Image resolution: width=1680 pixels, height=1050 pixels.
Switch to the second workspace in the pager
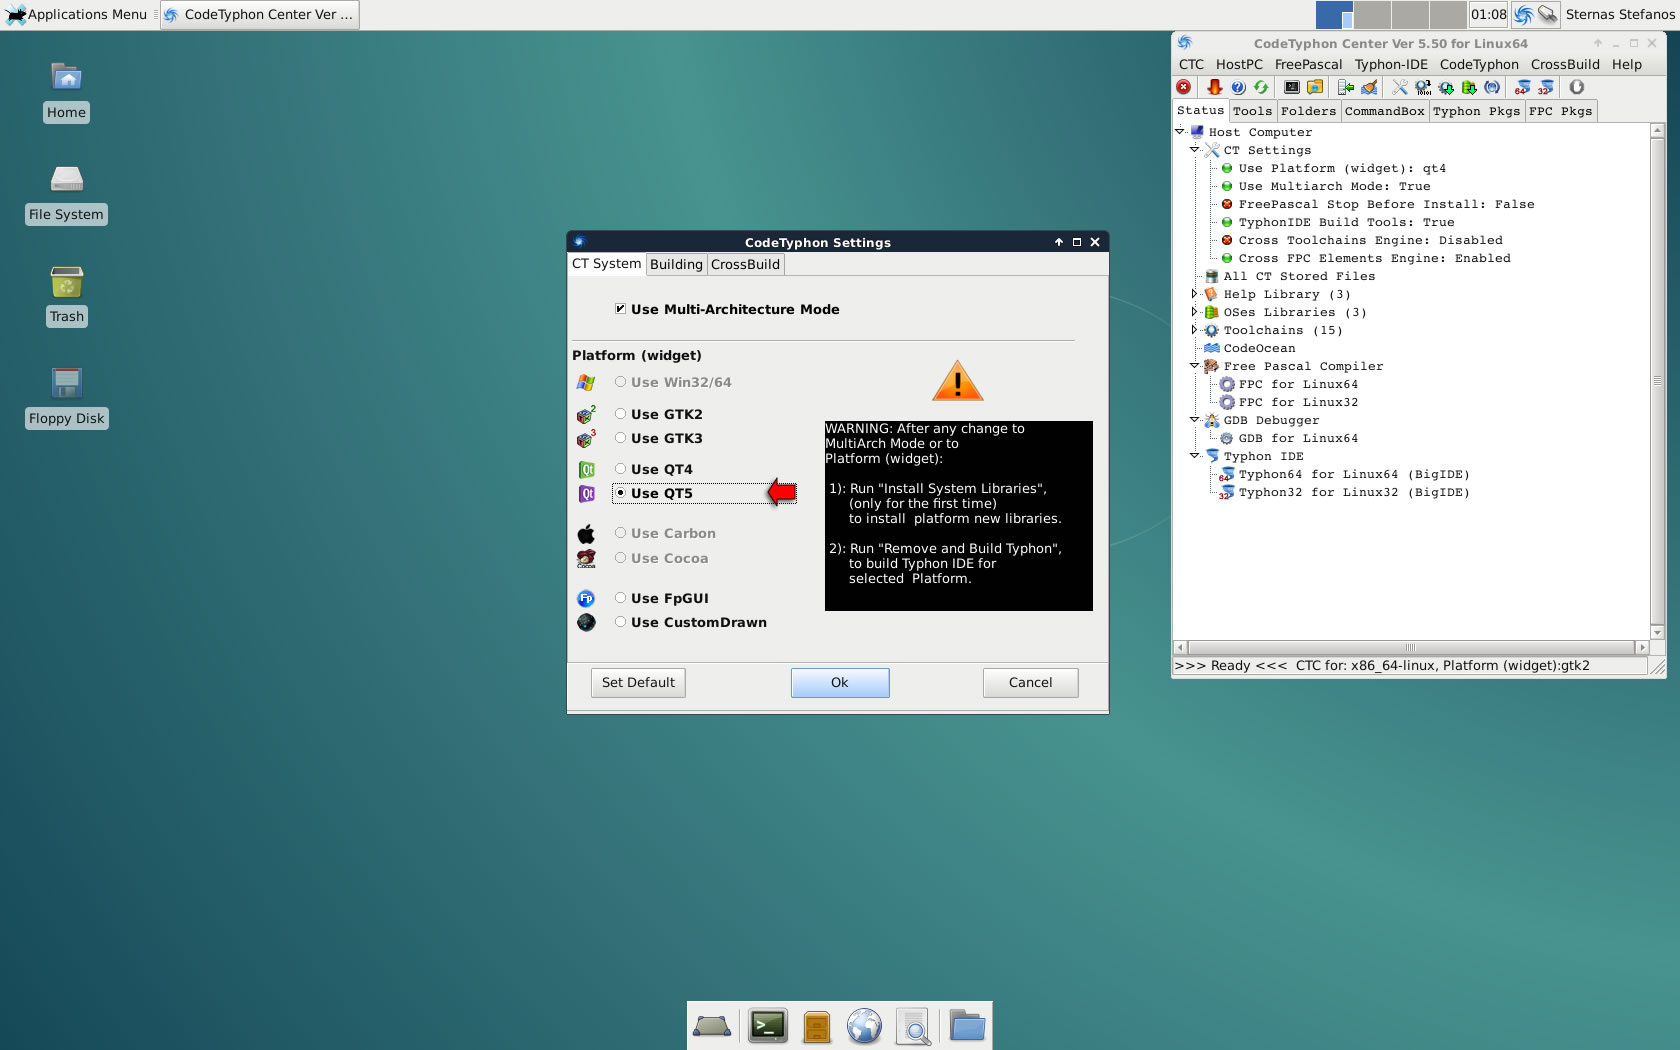click(1371, 14)
